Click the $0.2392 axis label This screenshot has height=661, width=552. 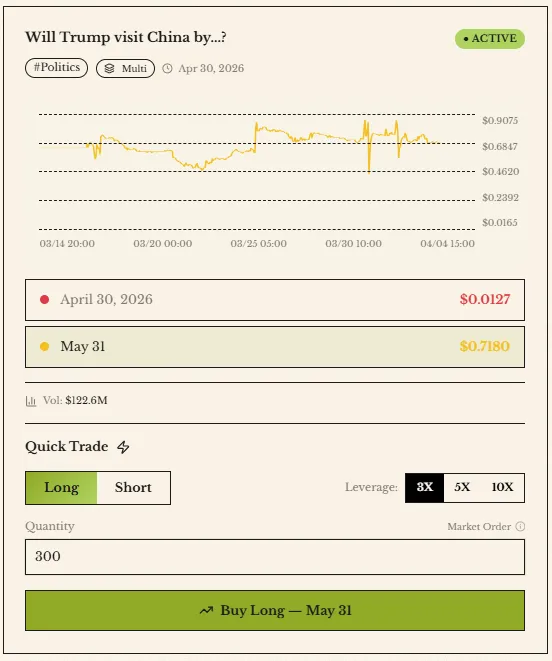501,198
